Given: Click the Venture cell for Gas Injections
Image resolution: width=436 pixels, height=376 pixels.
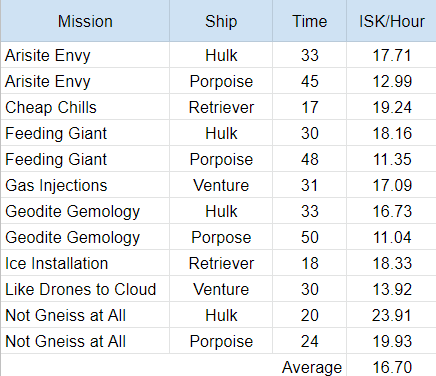Looking at the screenshot, I should (221, 185).
